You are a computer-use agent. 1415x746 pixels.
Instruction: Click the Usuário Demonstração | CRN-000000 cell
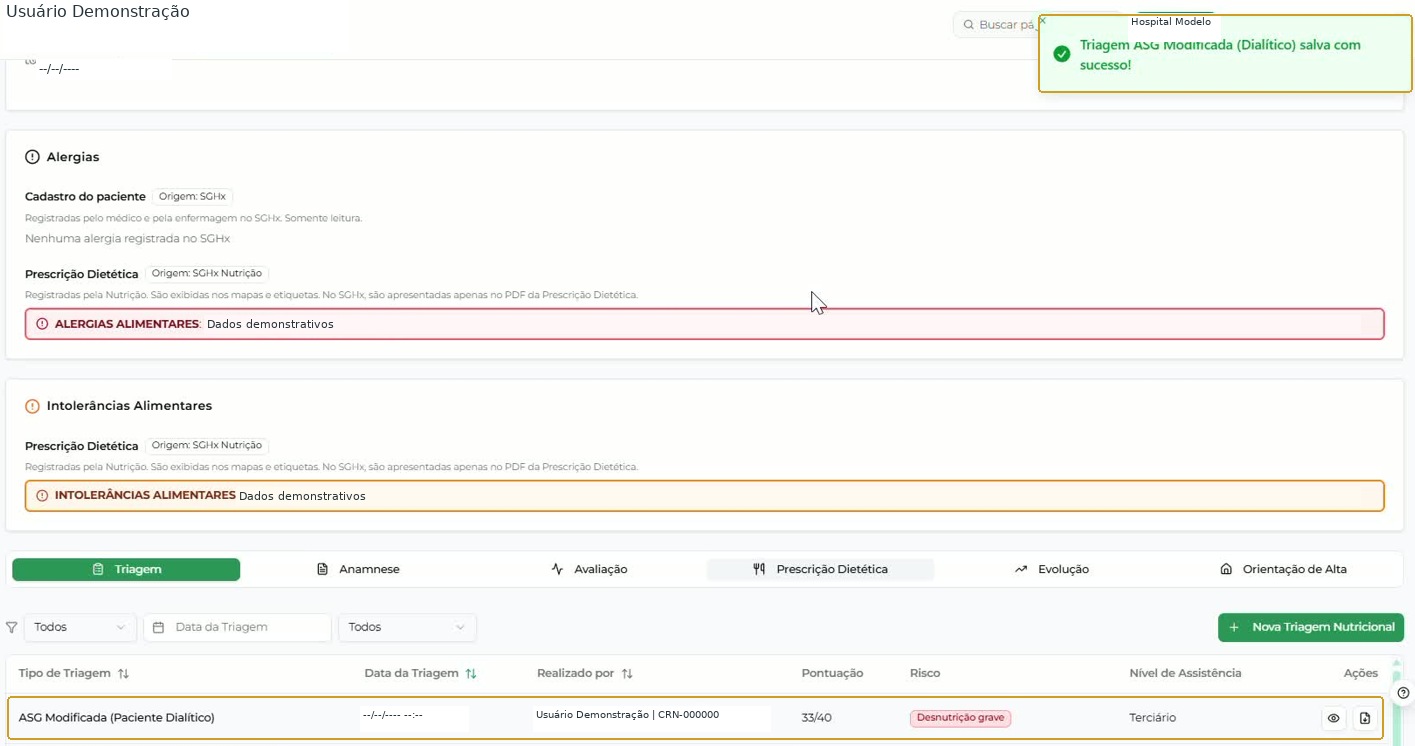pos(627,715)
